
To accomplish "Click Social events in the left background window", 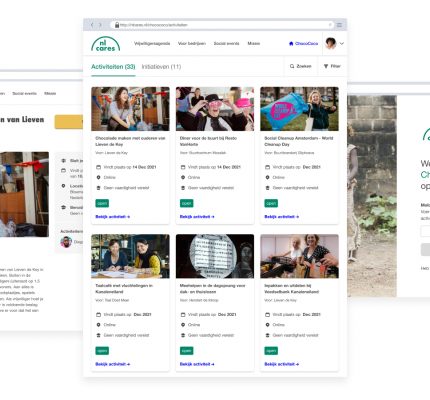I will (25, 93).
